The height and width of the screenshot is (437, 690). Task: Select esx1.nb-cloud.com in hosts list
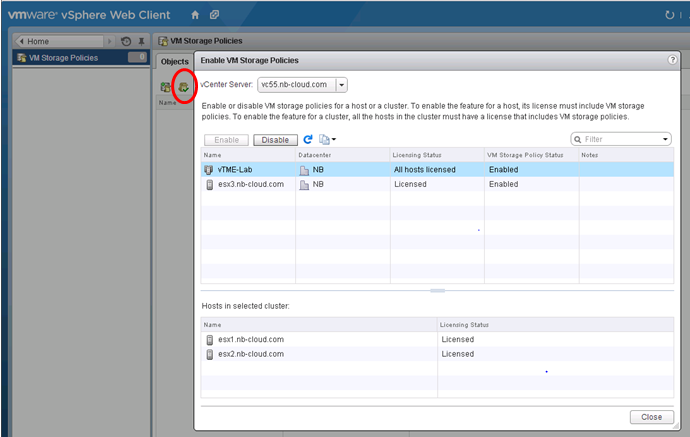coord(437,339)
